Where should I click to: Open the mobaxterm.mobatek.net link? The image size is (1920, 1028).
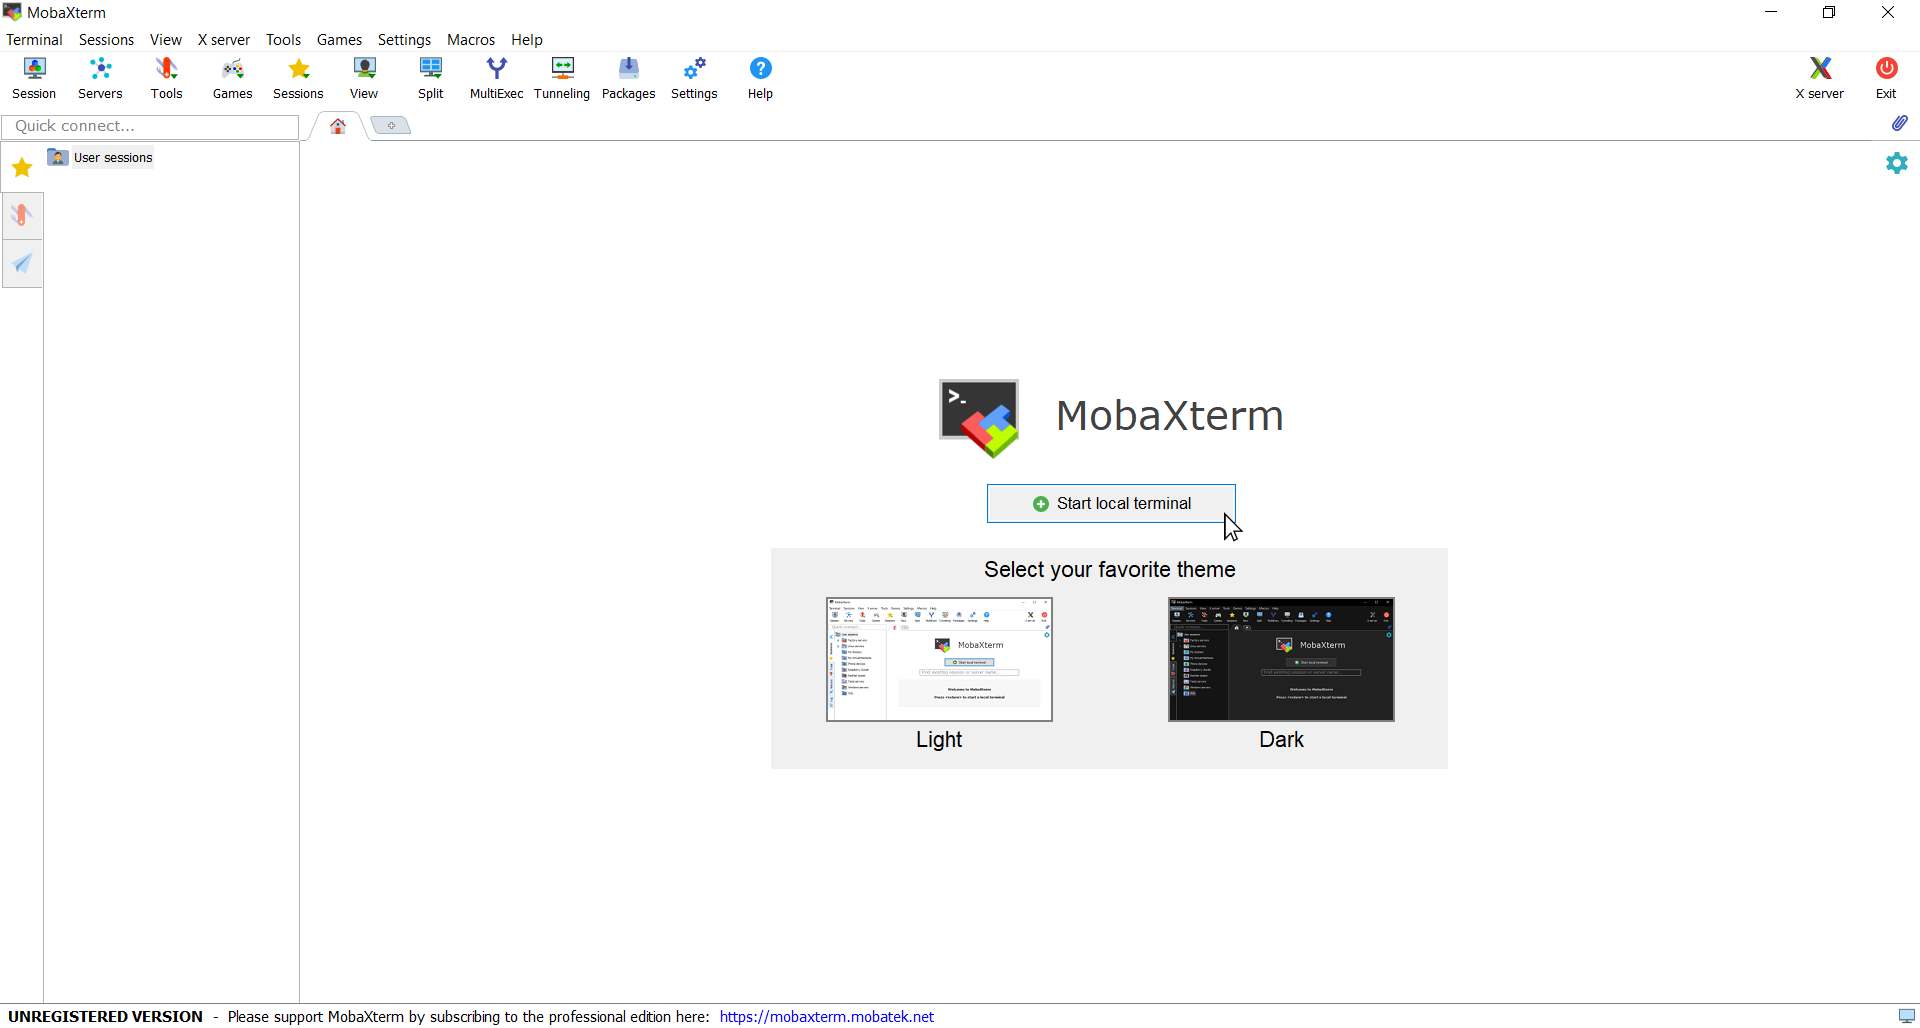tap(826, 1016)
